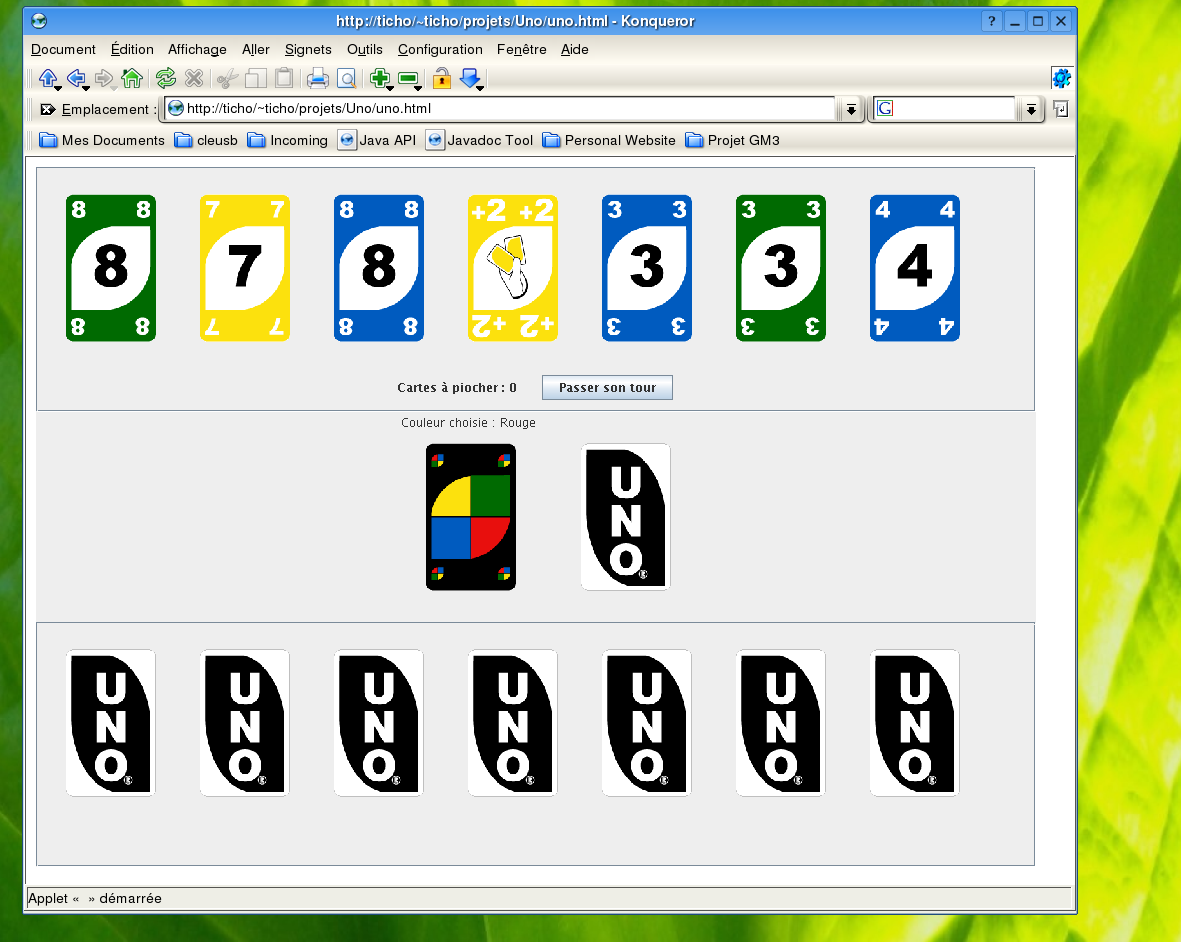Viewport: 1181px width, 942px height.
Task: Open the Javadoc Tool bookmark
Action: [480, 140]
